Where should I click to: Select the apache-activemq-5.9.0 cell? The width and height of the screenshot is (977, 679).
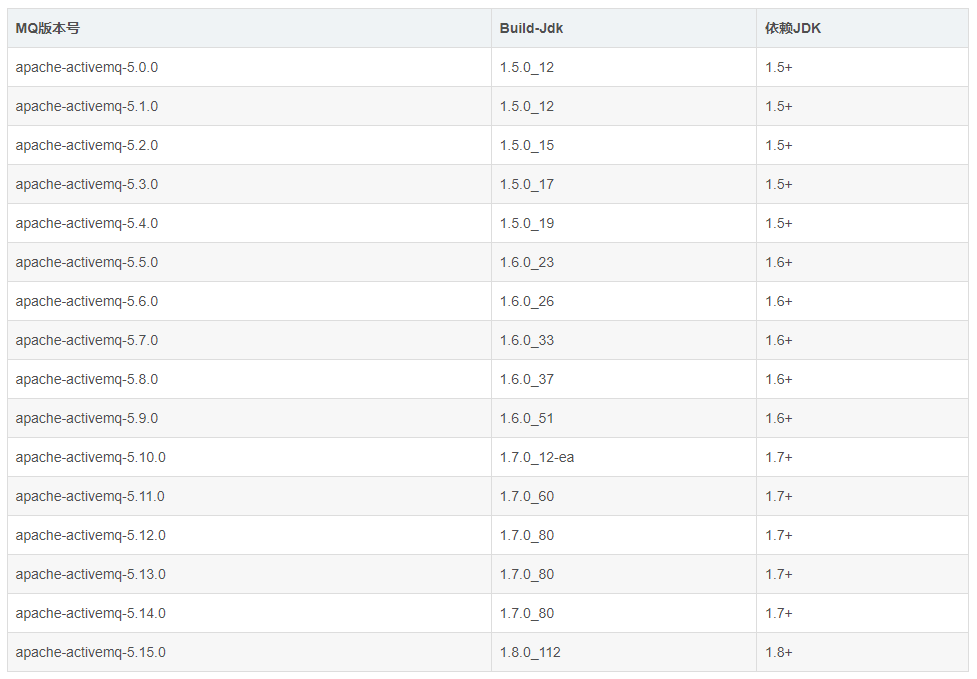tap(249, 418)
